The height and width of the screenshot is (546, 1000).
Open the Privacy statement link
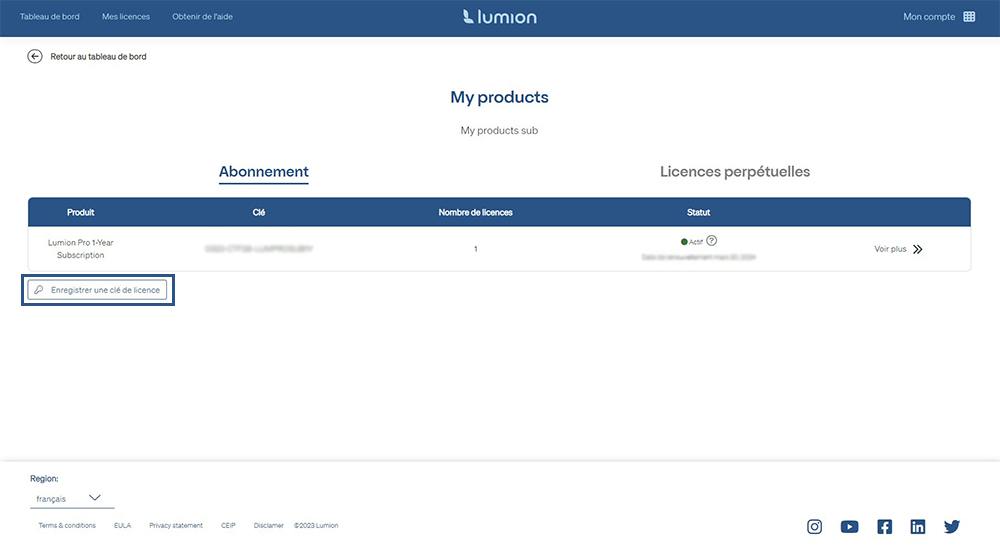[x=176, y=526]
